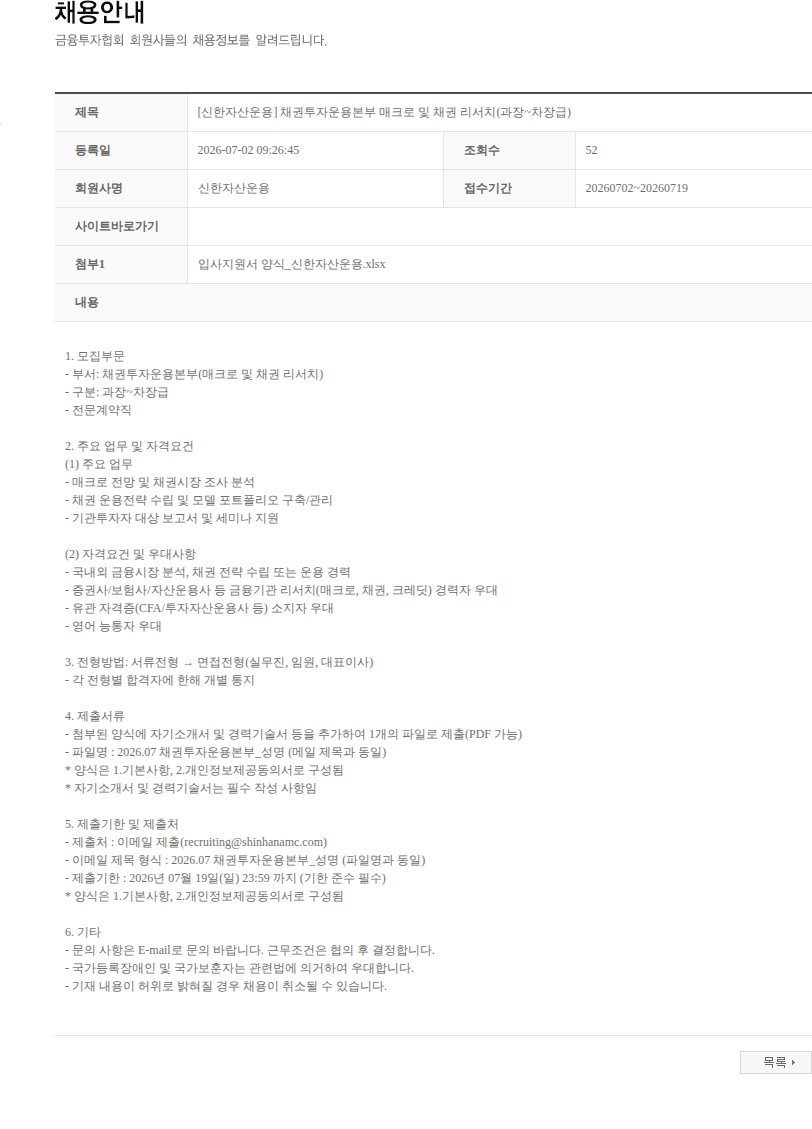The width and height of the screenshot is (812, 1129).
Task: Click the heading 6. 기타
Action: pyautogui.click(x=83, y=932)
